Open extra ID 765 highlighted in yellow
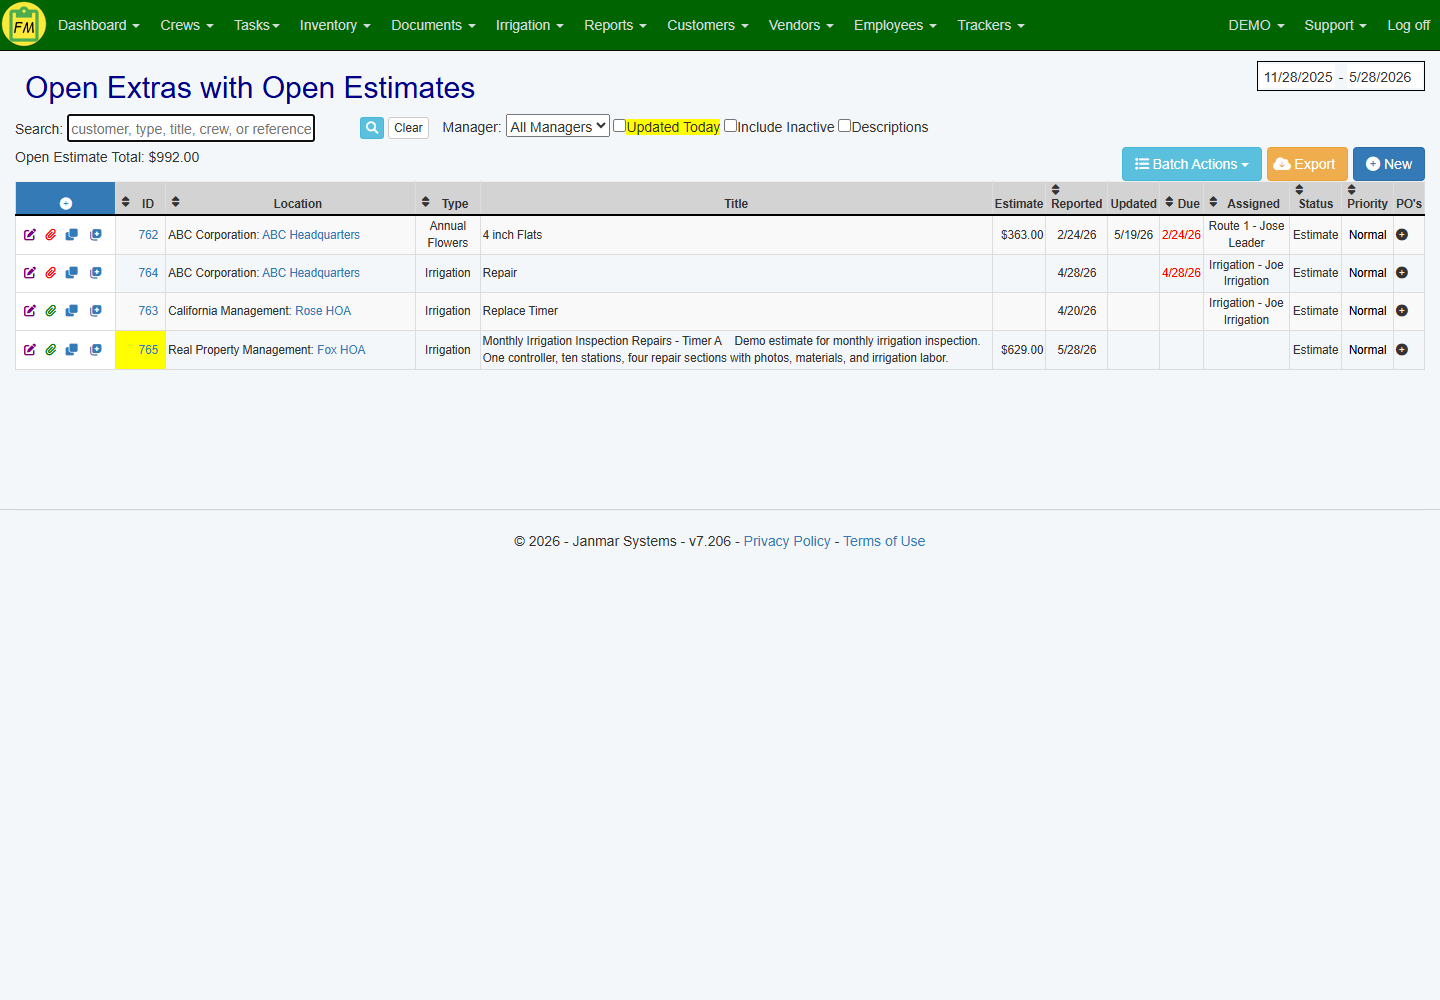1440x1000 pixels. 148,350
